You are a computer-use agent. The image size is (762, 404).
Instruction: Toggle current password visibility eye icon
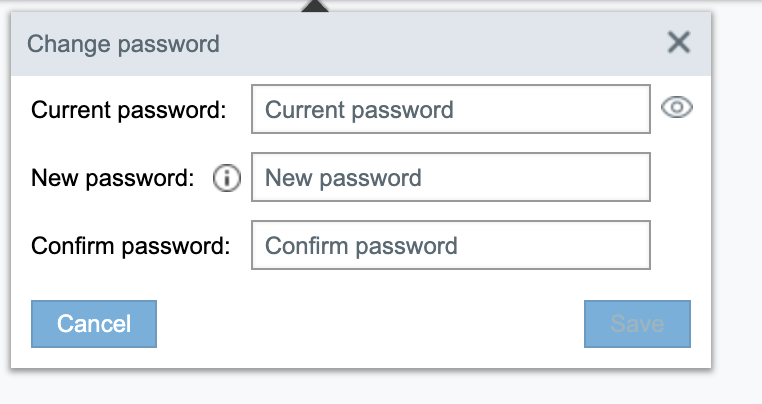(678, 109)
